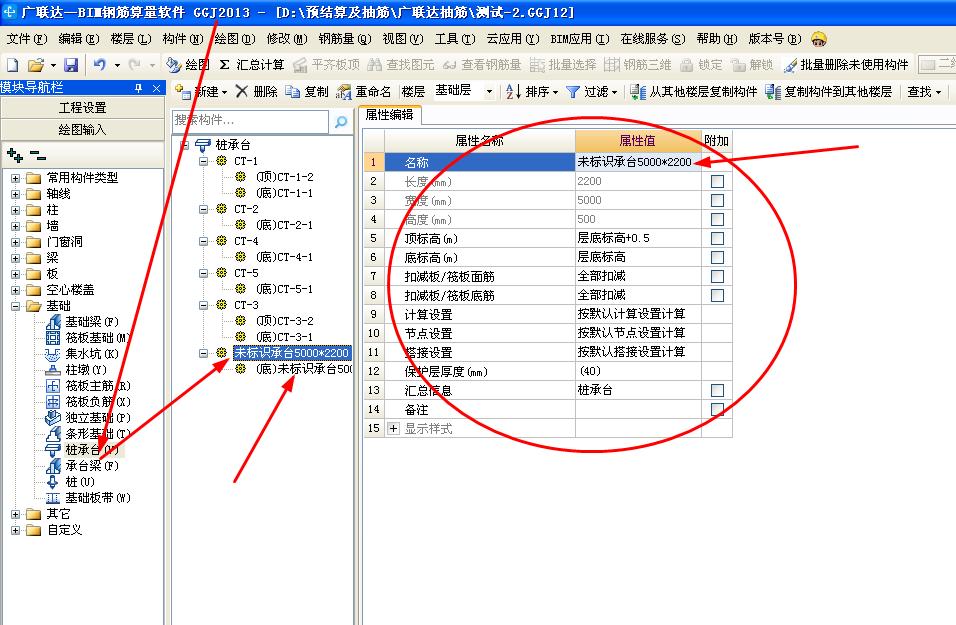Click the collapse-all minus icon in navigator
Screen dimensions: 956x625
(x=38, y=155)
